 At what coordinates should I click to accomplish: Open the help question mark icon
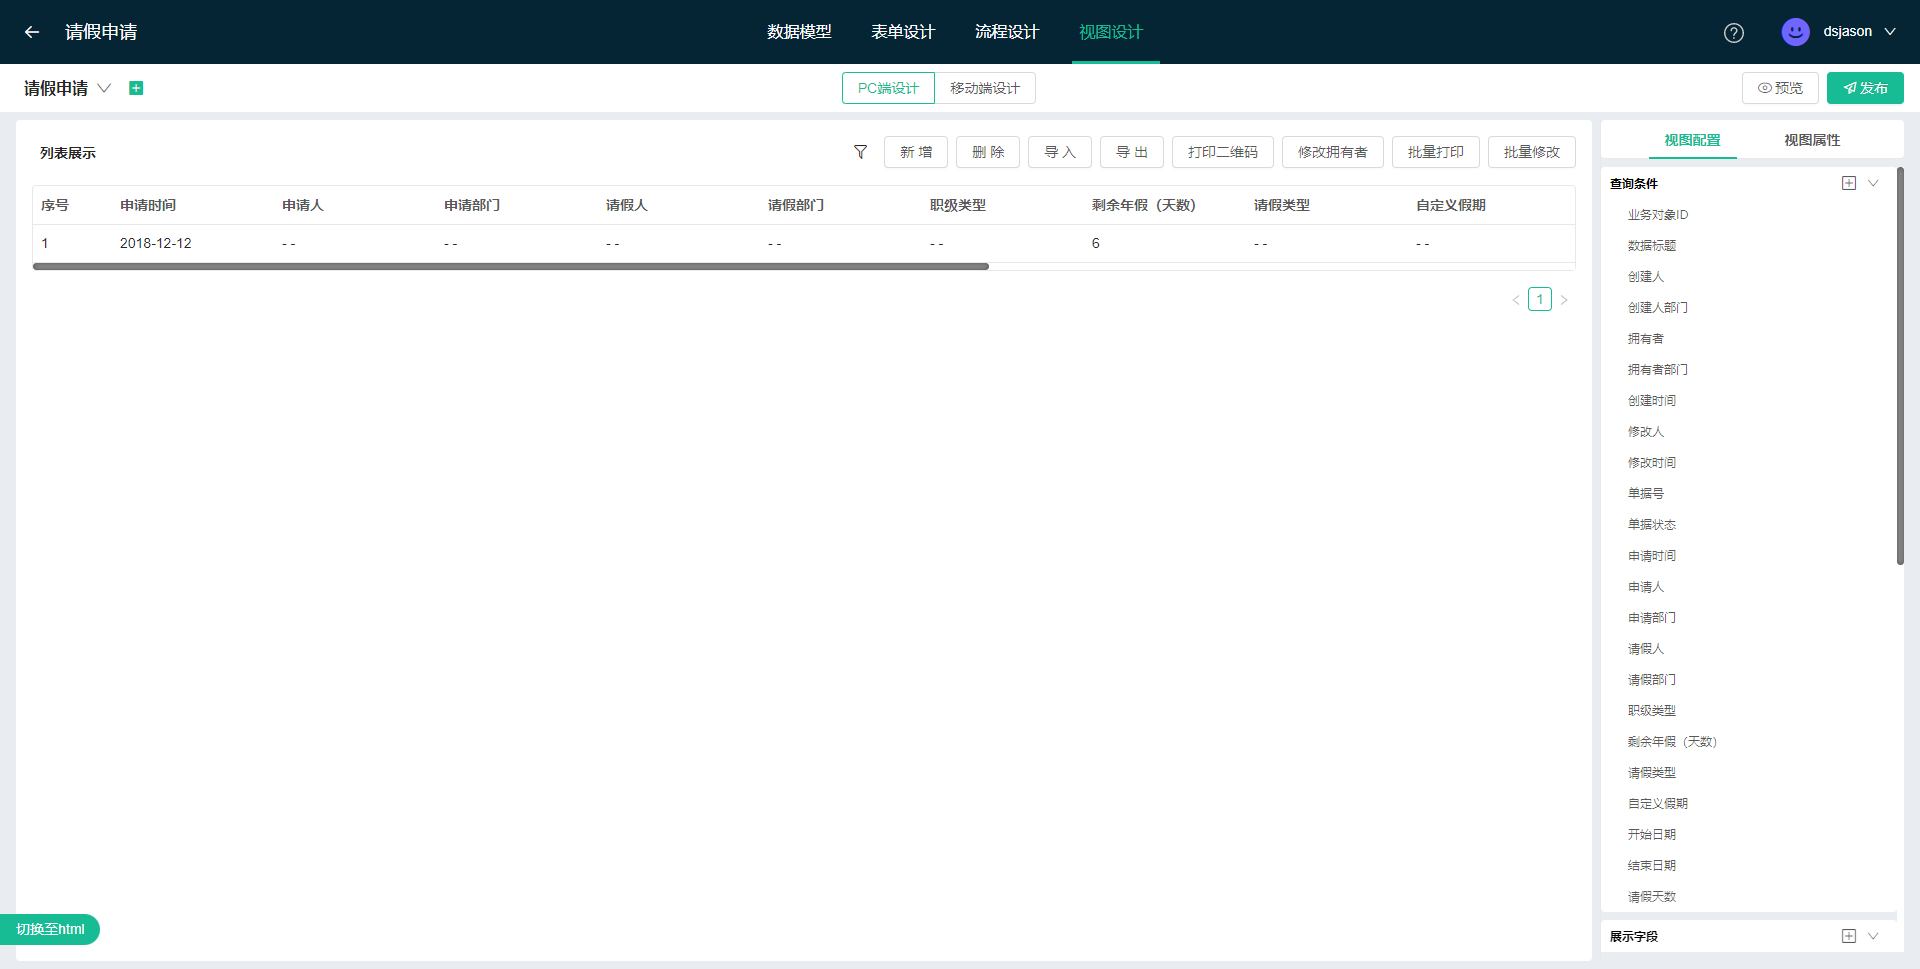tap(1734, 33)
